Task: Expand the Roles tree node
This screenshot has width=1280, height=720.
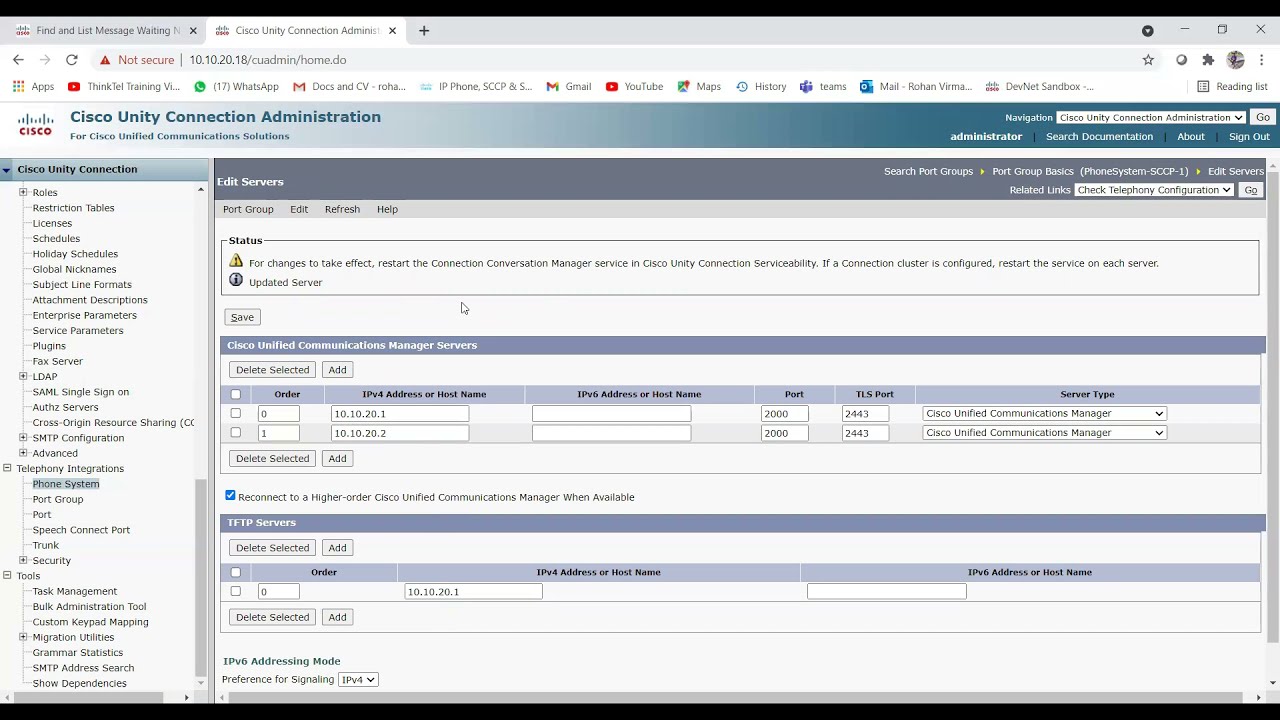Action: pos(23,192)
